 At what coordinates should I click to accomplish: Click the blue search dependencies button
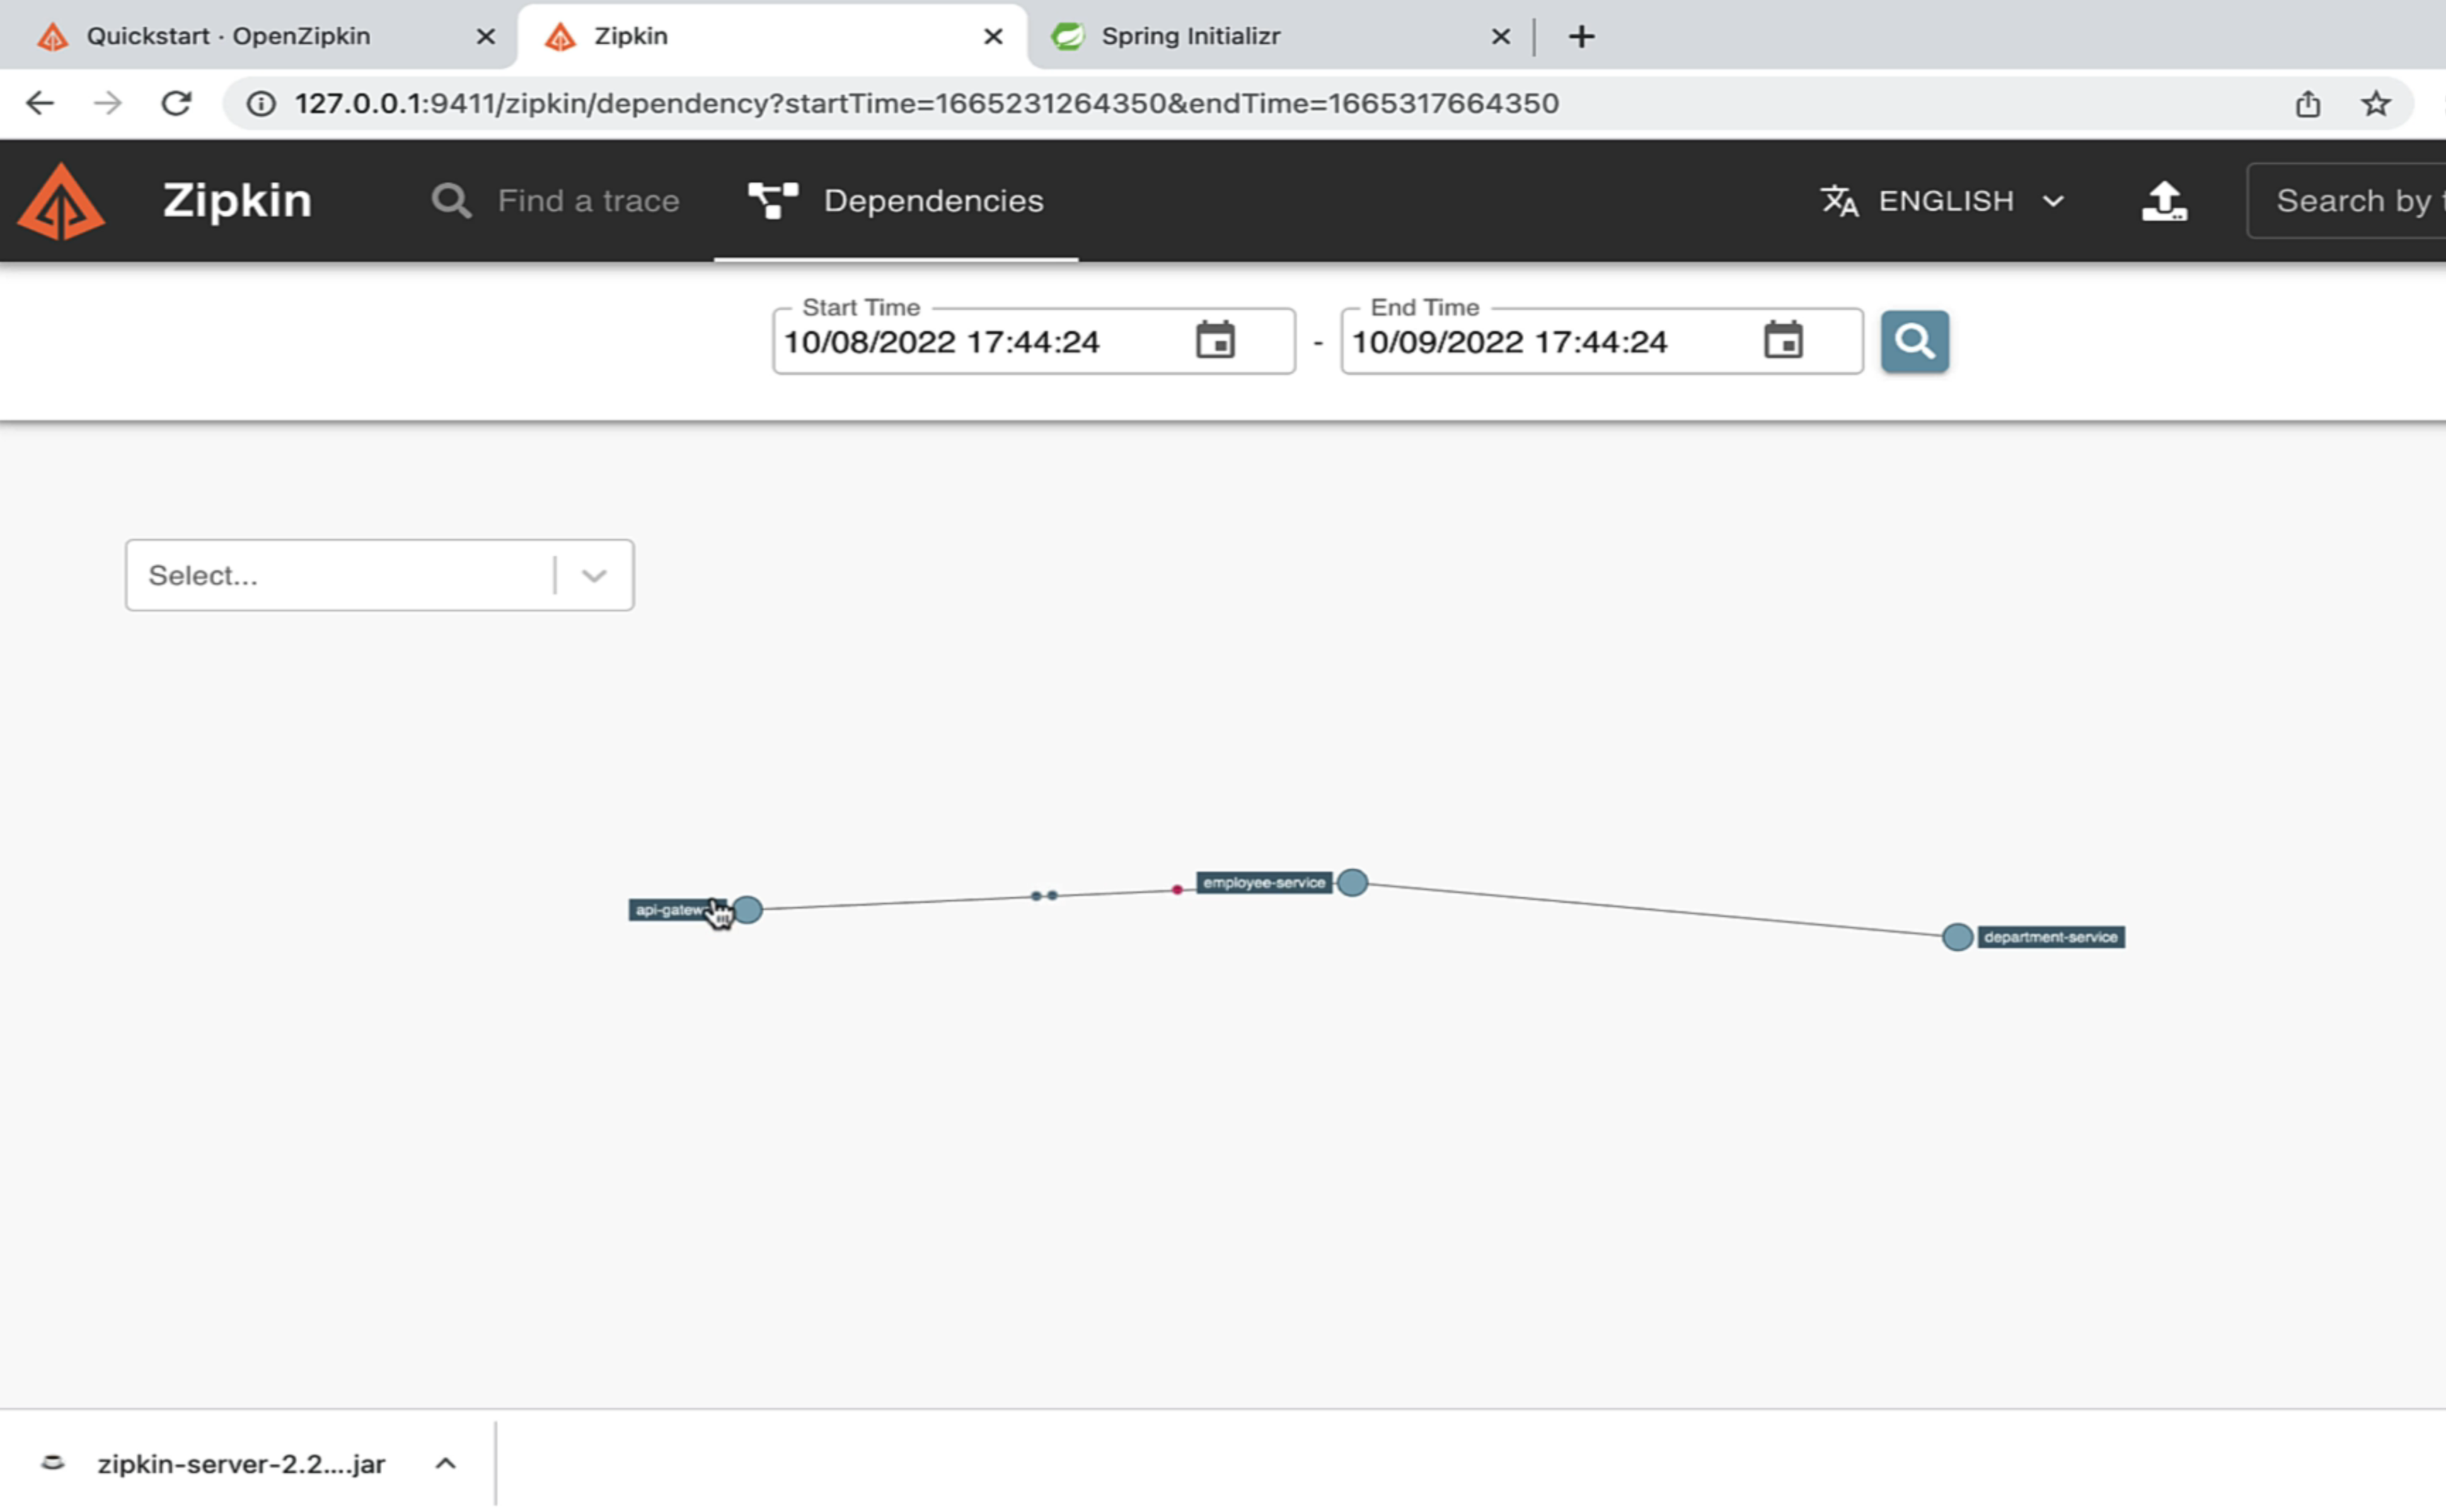pos(1913,341)
